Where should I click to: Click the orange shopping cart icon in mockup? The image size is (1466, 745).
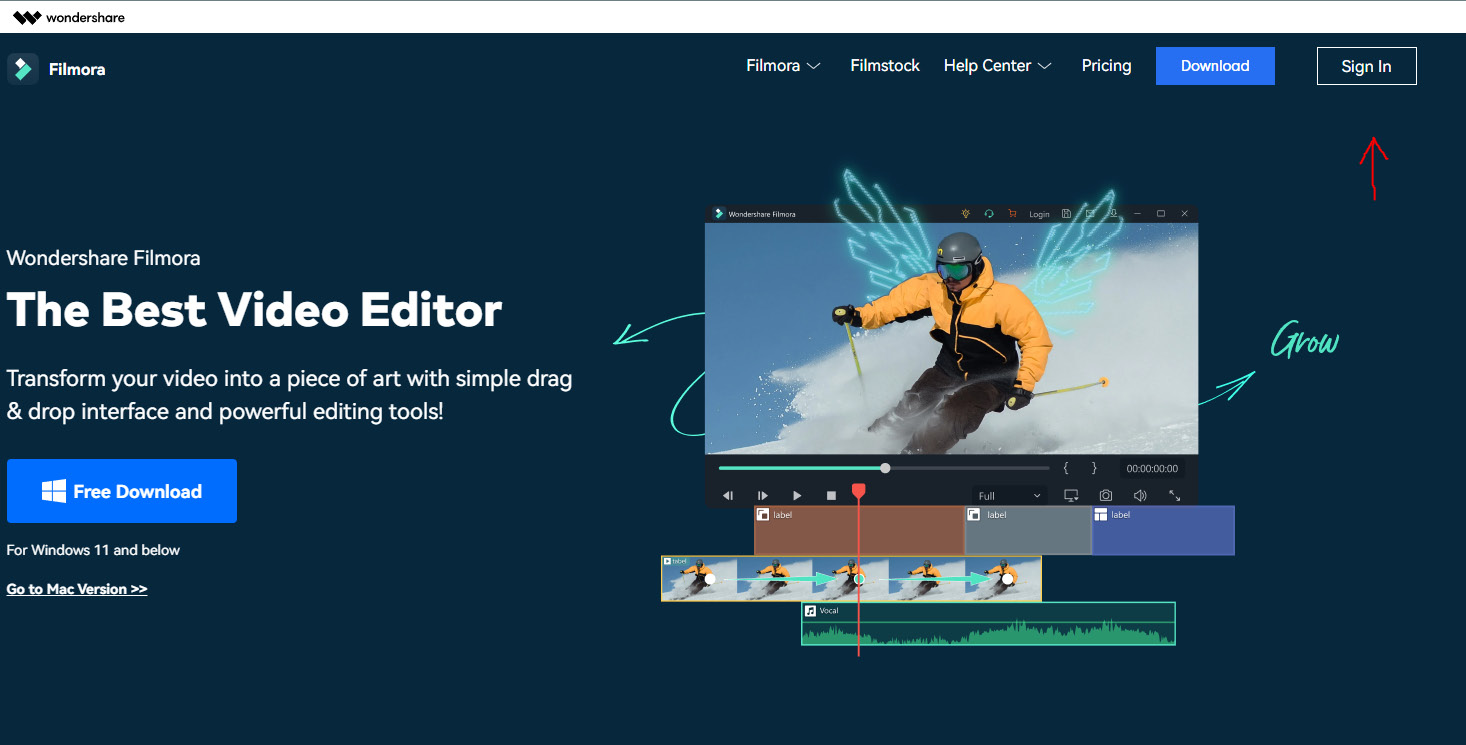tap(1012, 214)
